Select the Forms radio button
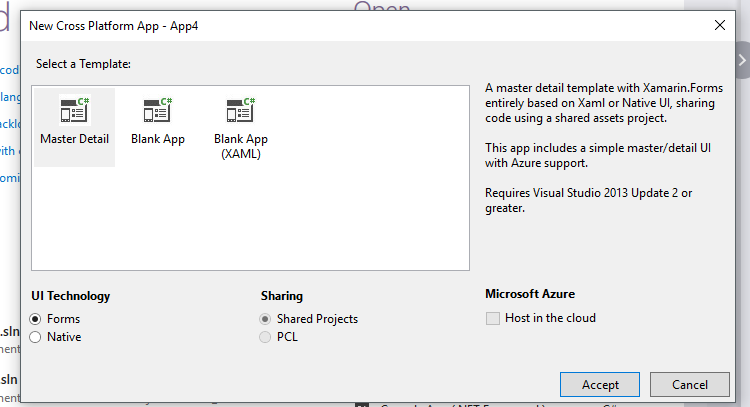Viewport: 750px width, 407px height. pos(35,319)
